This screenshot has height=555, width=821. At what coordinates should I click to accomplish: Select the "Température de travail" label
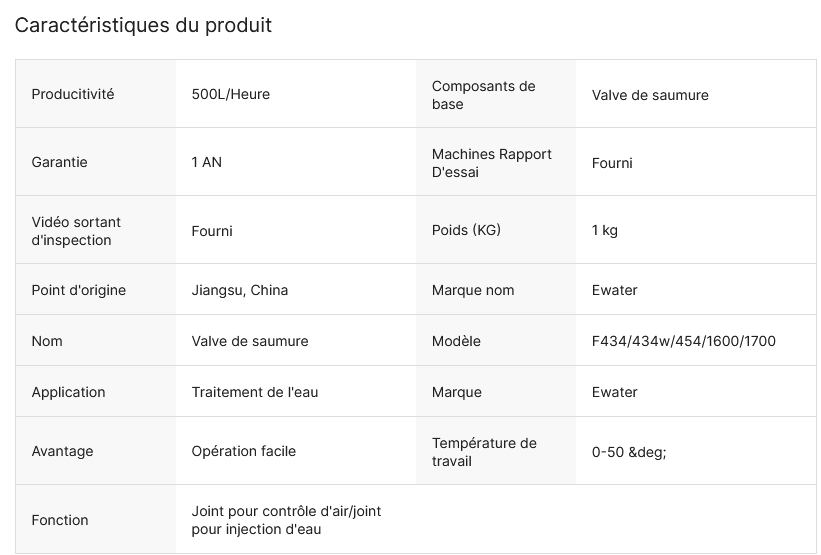pyautogui.click(x=484, y=452)
